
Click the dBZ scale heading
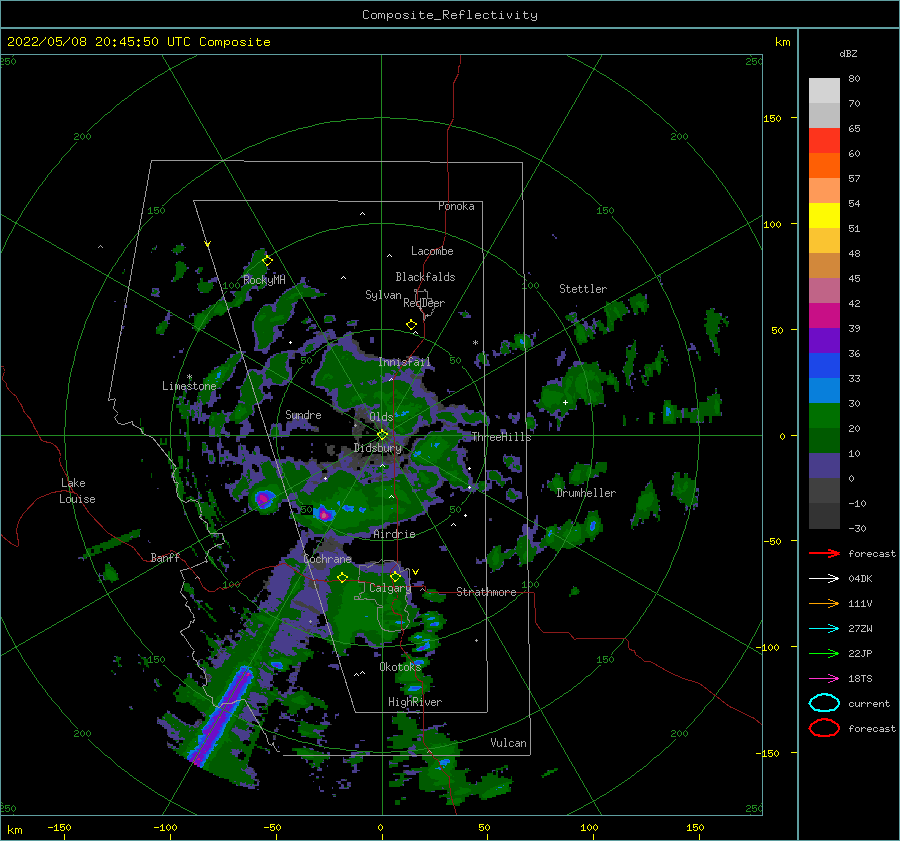tap(848, 53)
